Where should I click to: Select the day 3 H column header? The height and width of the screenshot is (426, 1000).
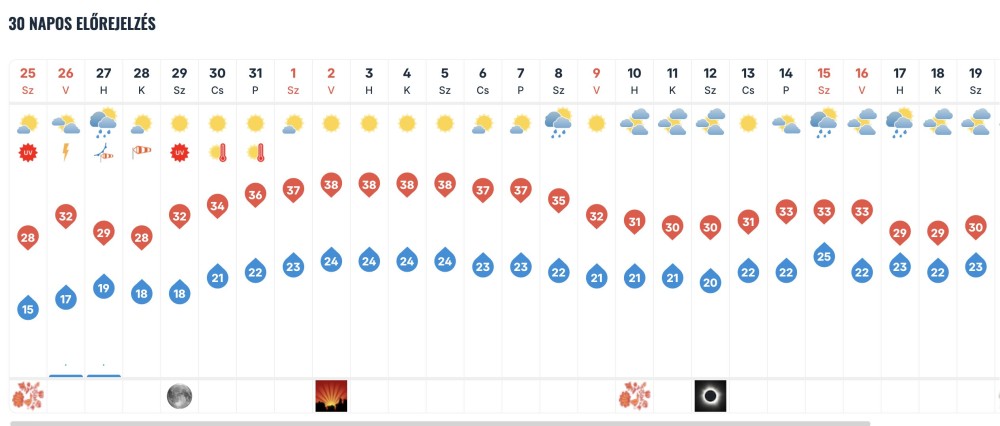(369, 81)
